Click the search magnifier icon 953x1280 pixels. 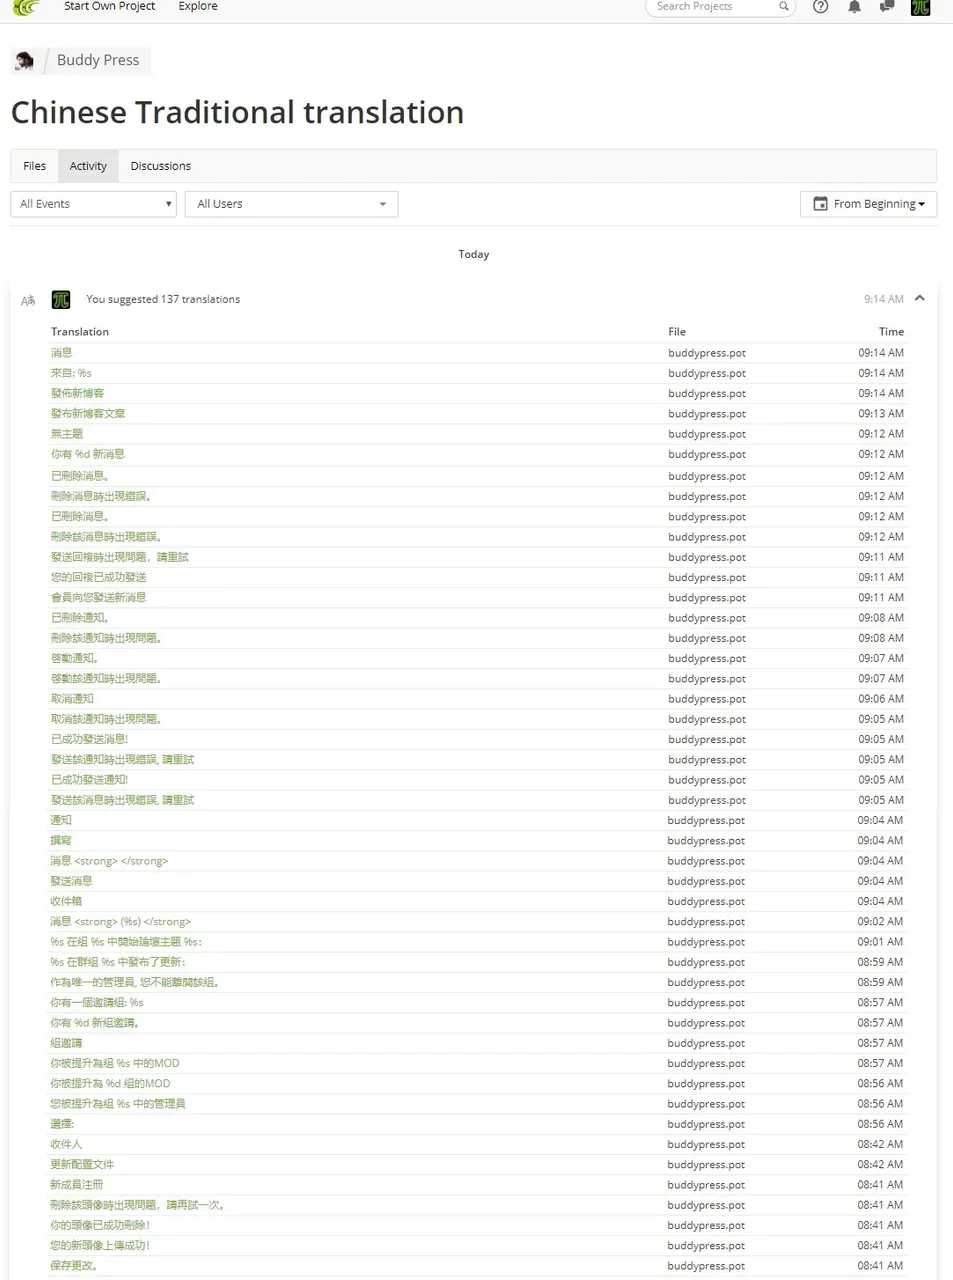pos(784,7)
